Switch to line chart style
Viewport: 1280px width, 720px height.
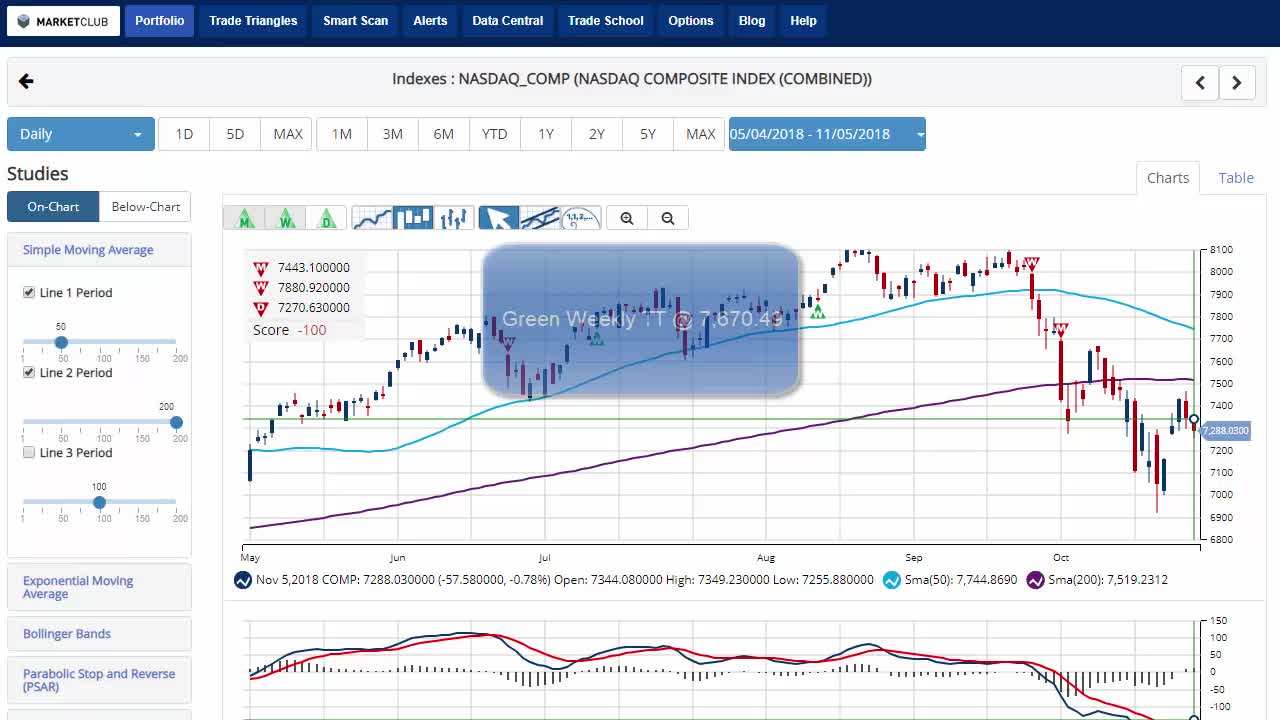click(x=373, y=218)
